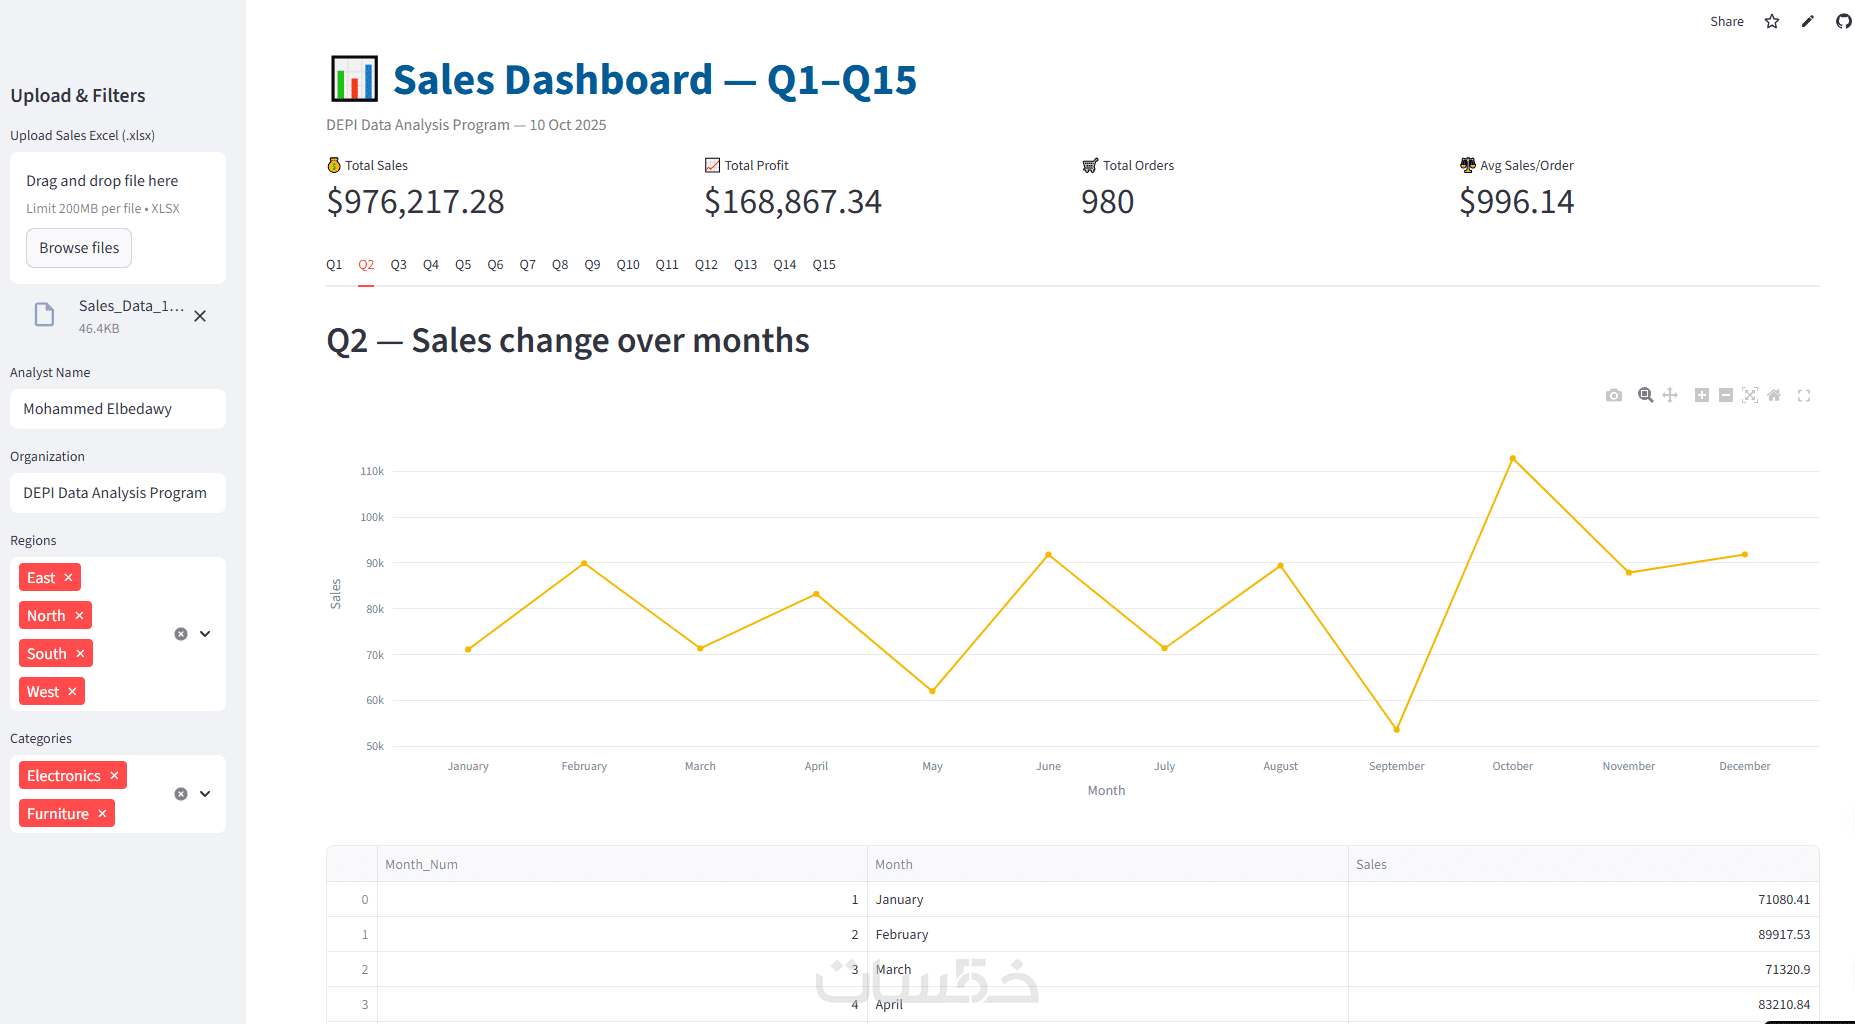Remove the Furniture category tag
The height and width of the screenshot is (1024, 1855).
(x=102, y=814)
